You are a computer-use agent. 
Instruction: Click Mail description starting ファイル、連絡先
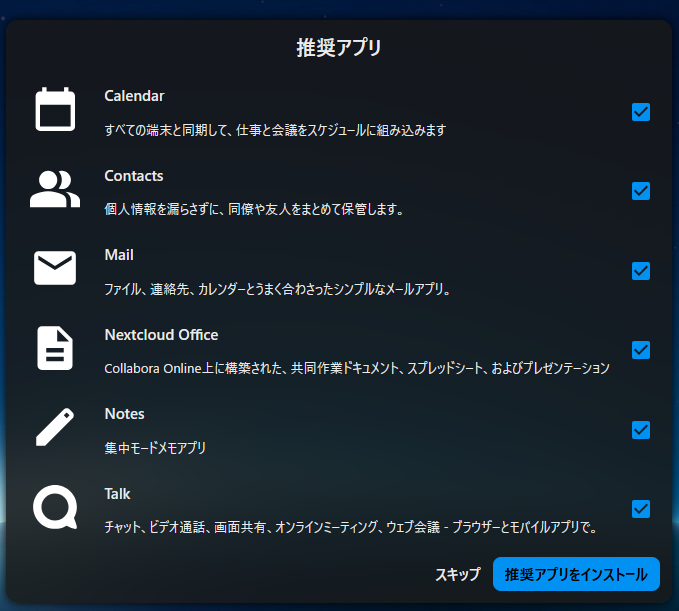pyautogui.click(x=277, y=289)
